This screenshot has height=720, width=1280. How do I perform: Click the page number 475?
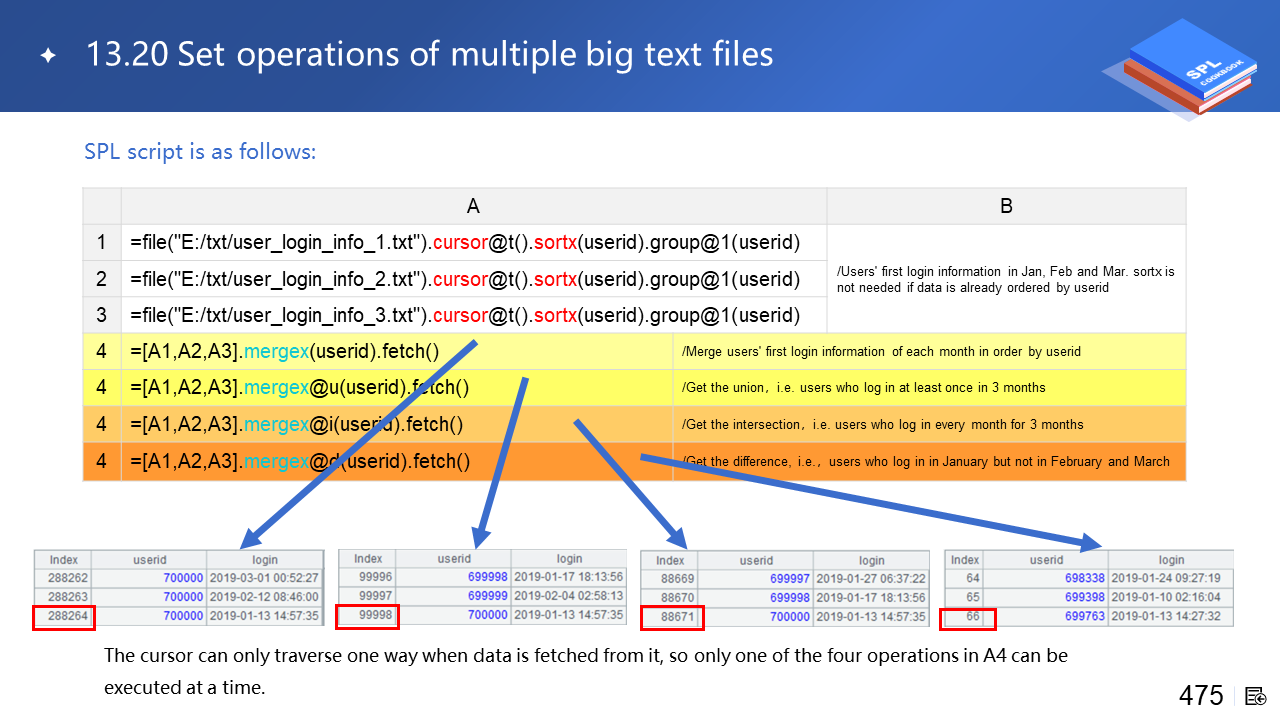pos(1200,696)
